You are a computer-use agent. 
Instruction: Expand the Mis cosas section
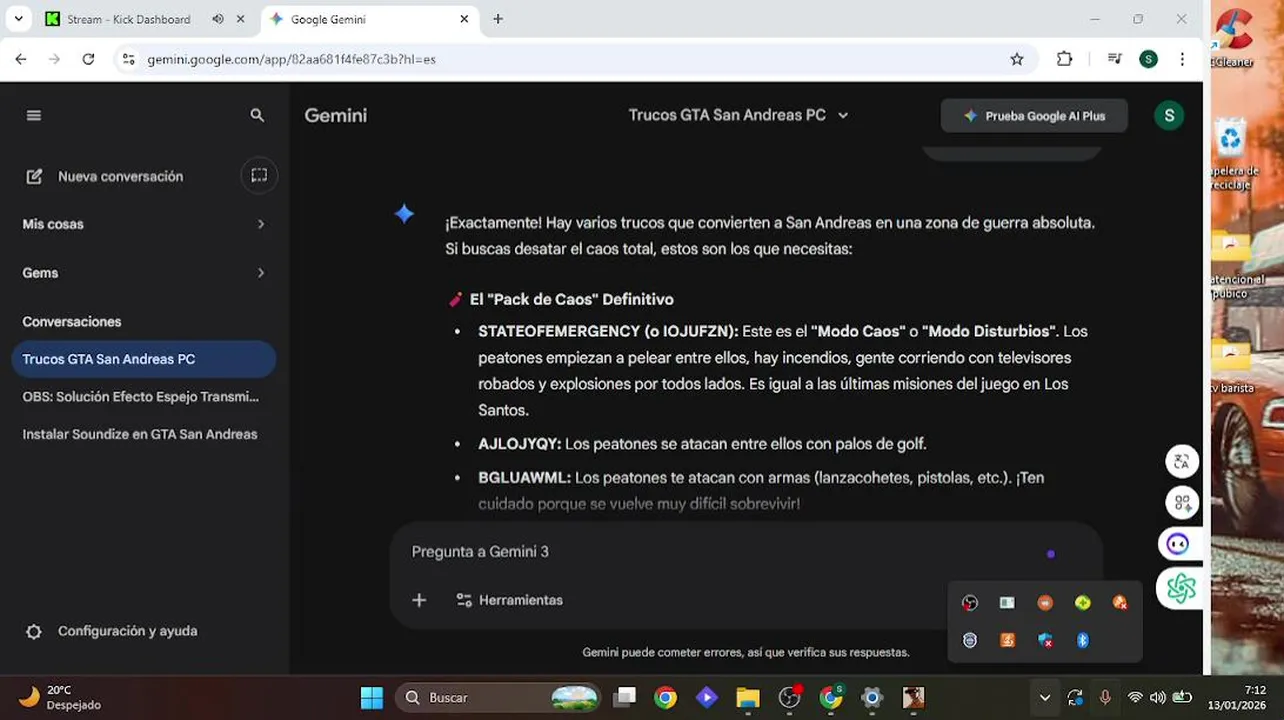coord(145,224)
